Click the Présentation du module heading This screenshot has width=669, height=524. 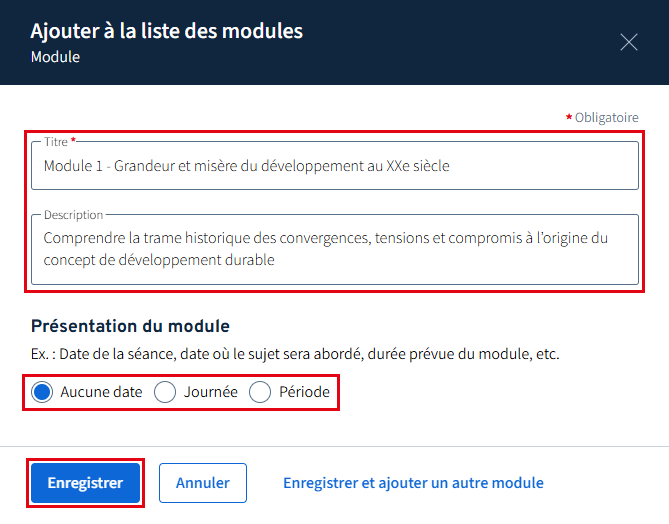point(130,326)
